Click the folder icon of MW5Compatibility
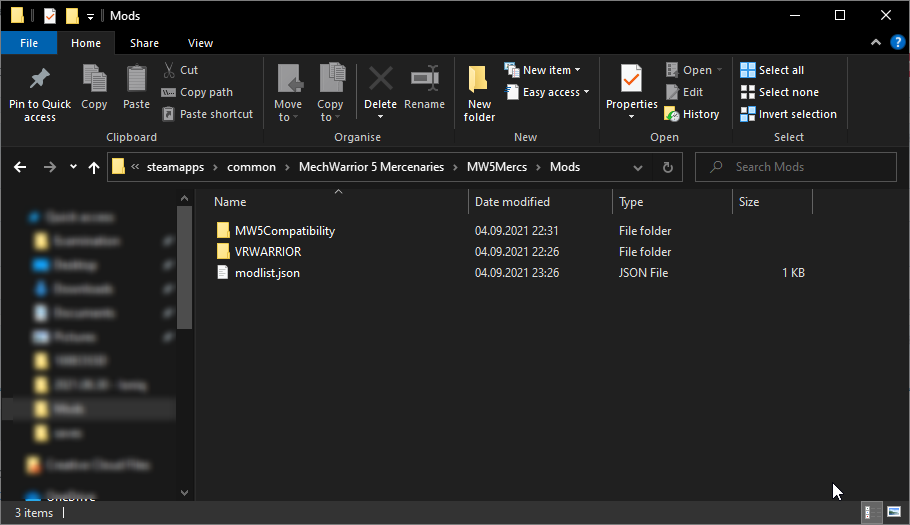 [223, 231]
